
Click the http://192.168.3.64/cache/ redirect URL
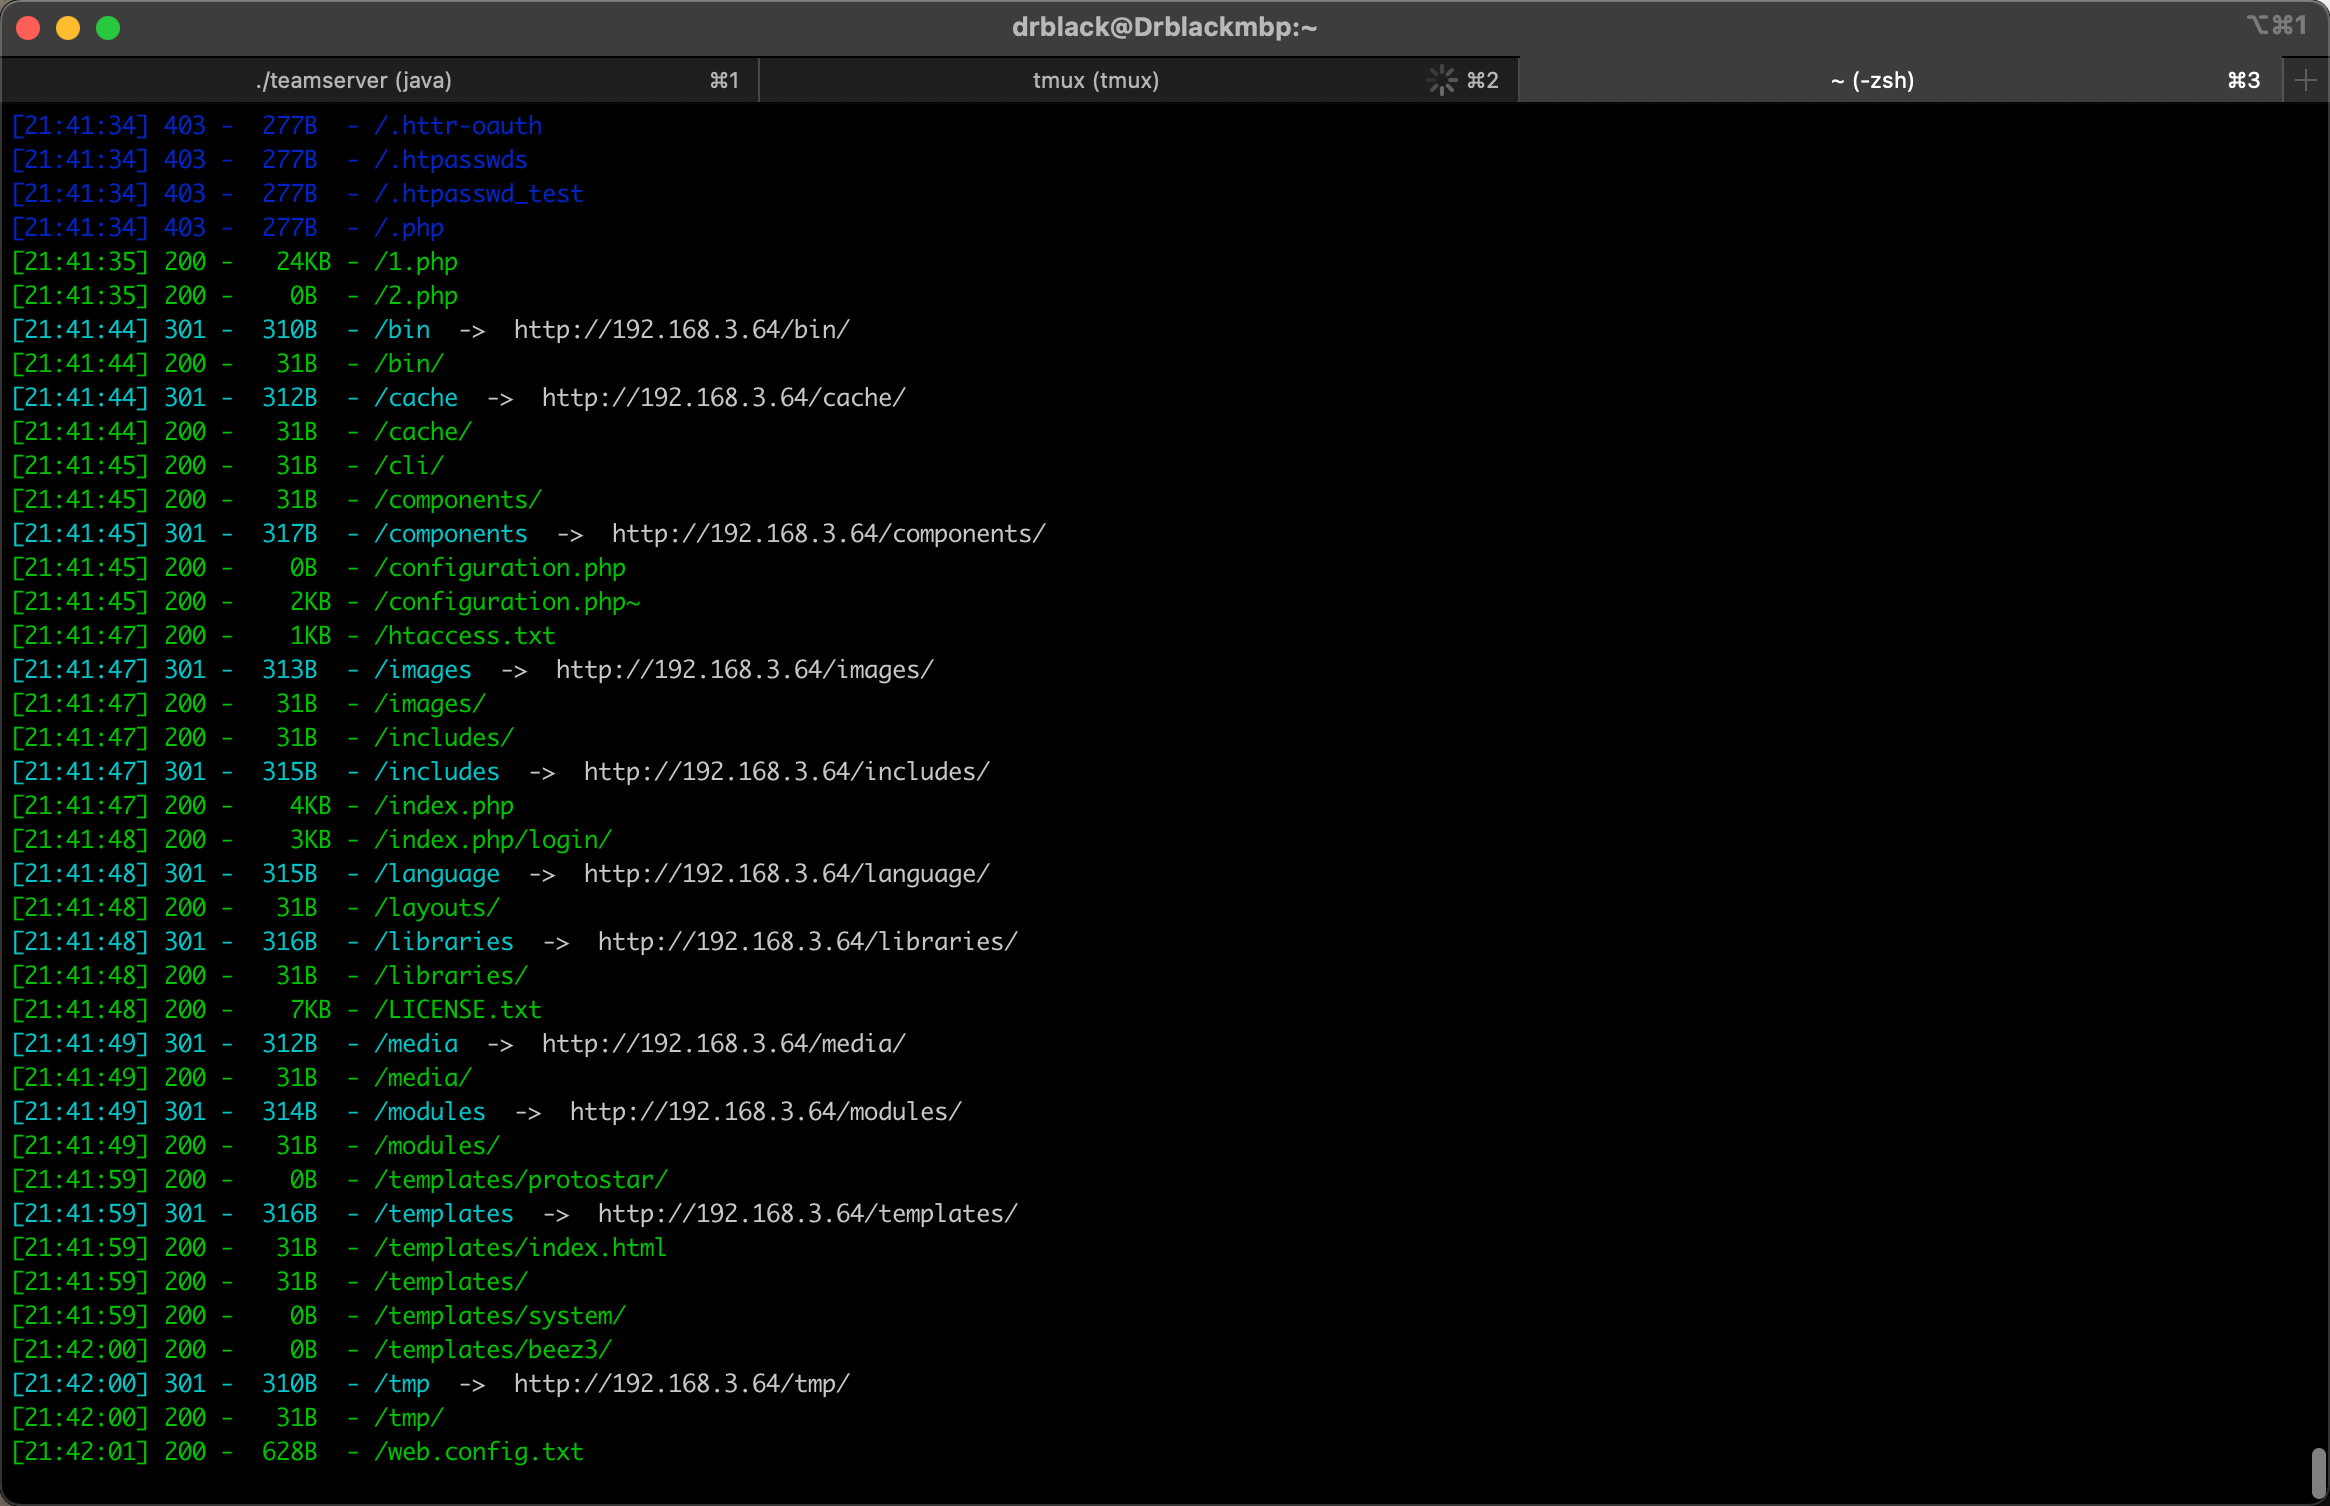pos(724,398)
